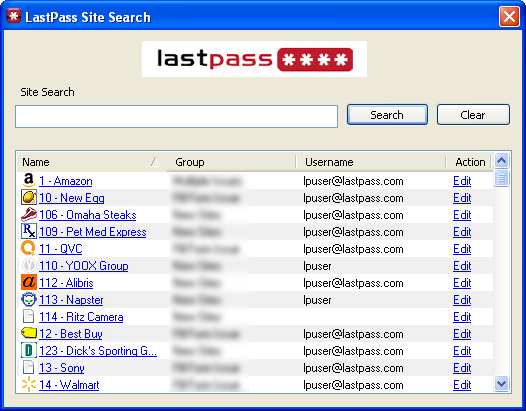Click the scrollbar up arrow
The image size is (526, 411).
tap(501, 161)
